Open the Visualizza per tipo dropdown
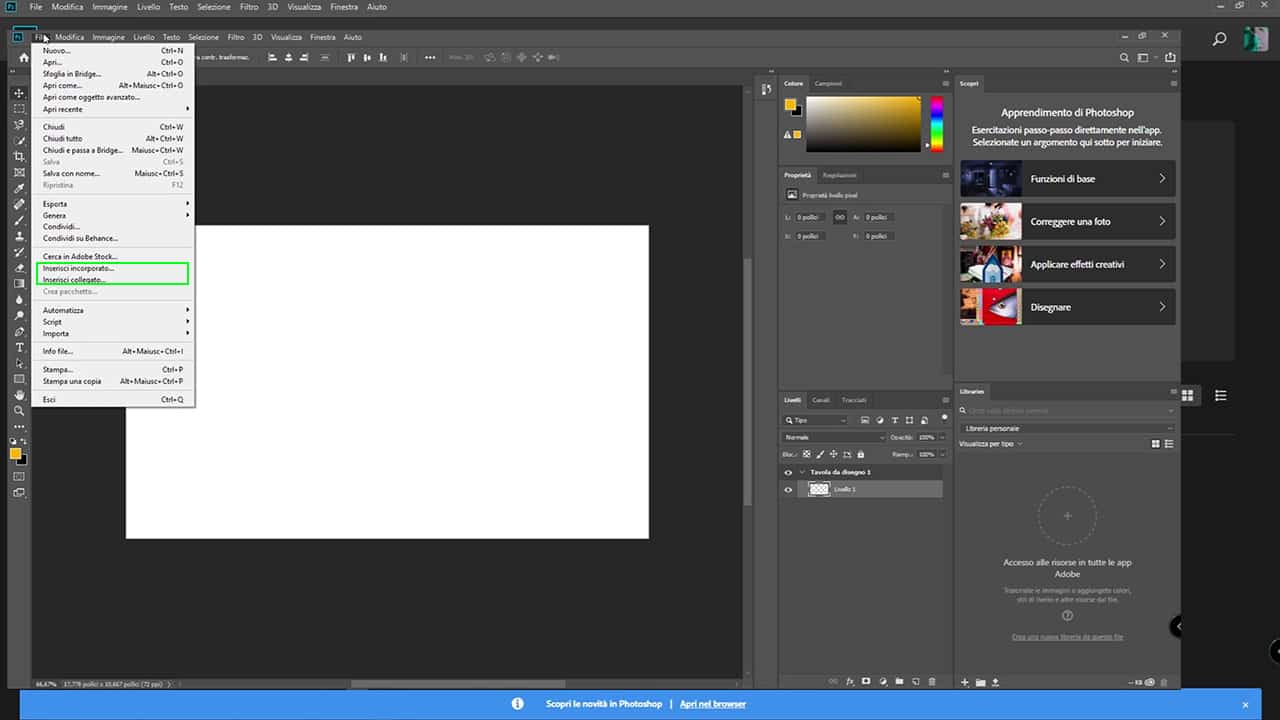 tap(991, 443)
